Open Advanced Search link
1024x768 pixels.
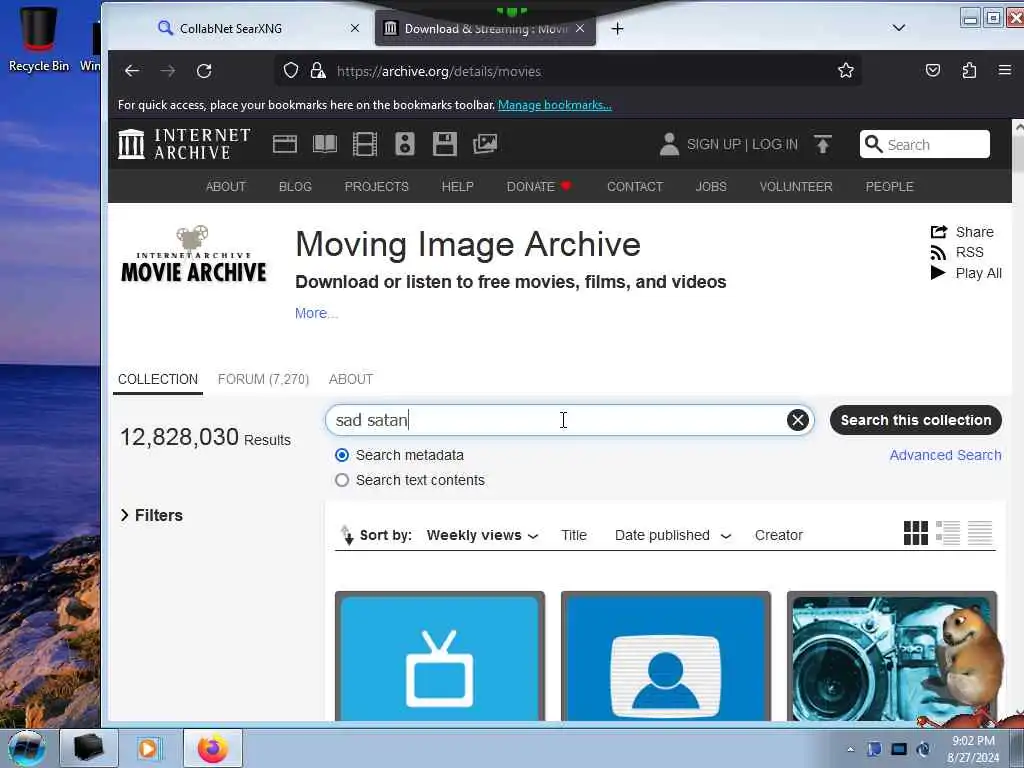point(945,455)
